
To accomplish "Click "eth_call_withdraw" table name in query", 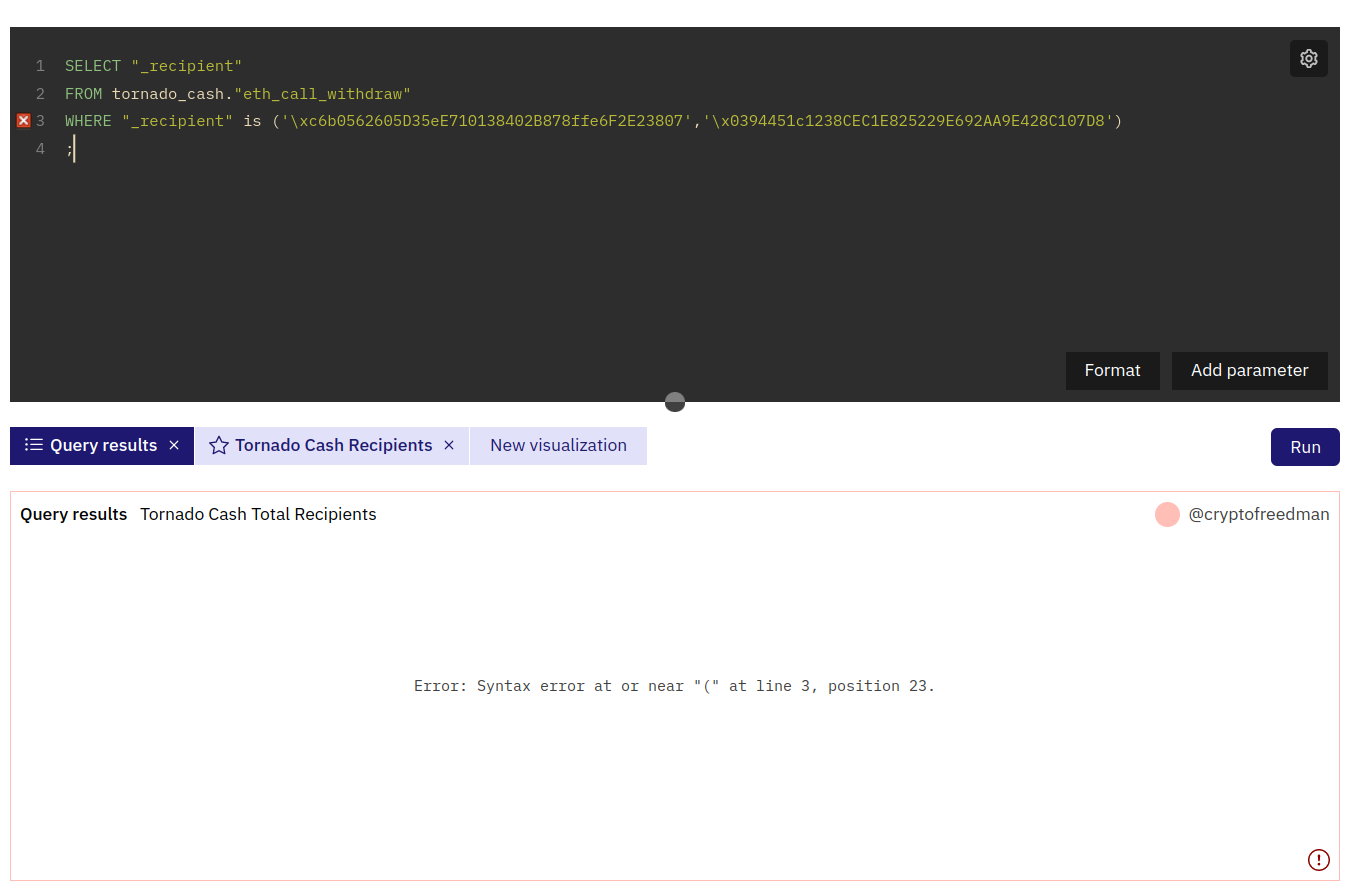I will tap(322, 94).
